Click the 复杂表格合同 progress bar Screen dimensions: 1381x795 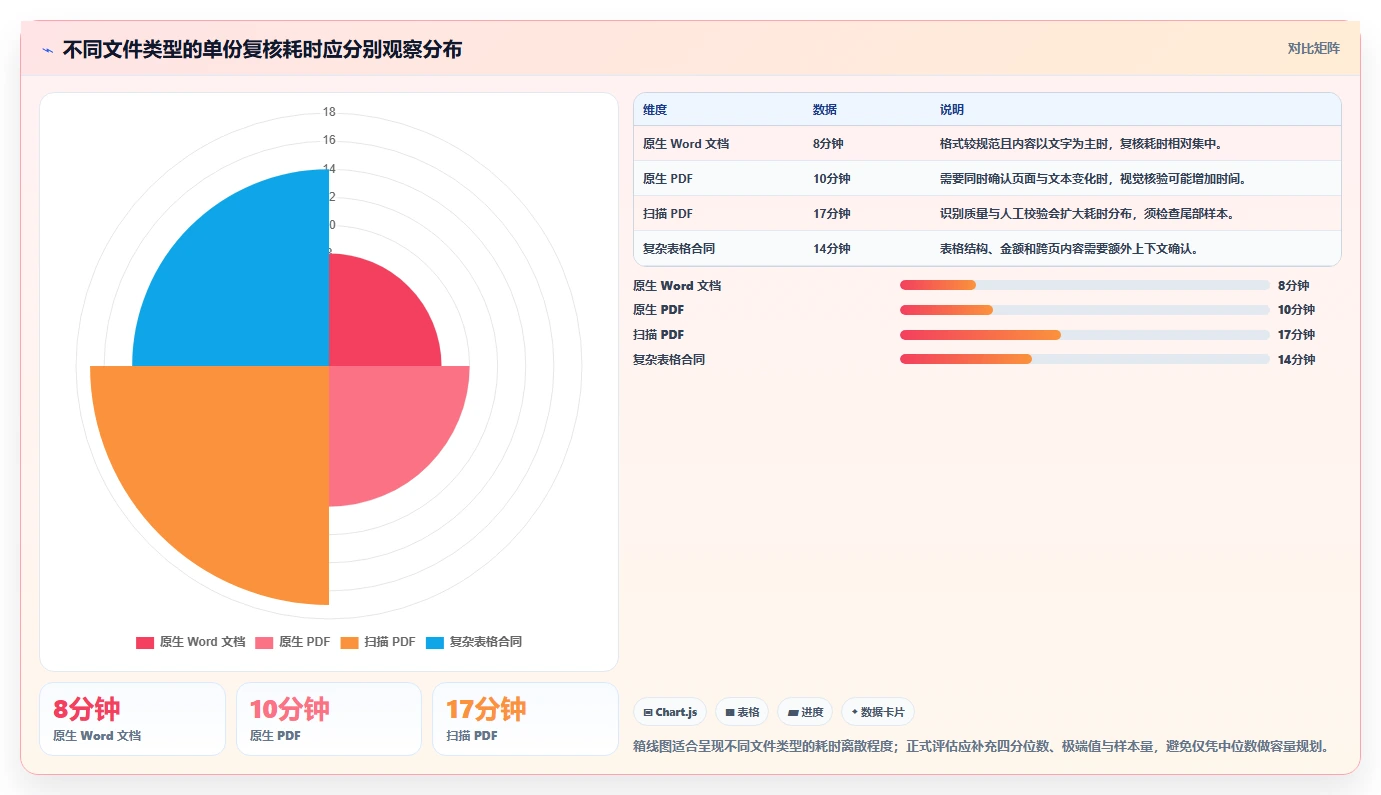click(x=1085, y=359)
